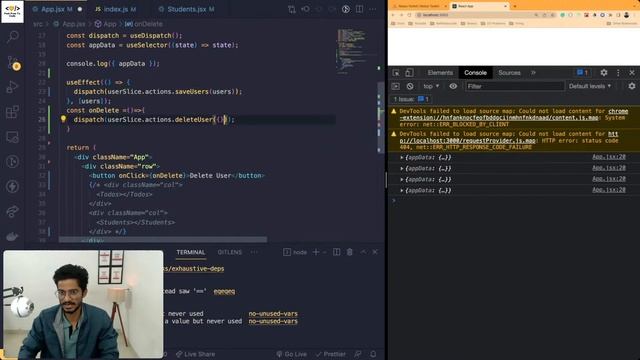
Task: Open App.jsx:20 source link of first log
Action: click(609, 157)
